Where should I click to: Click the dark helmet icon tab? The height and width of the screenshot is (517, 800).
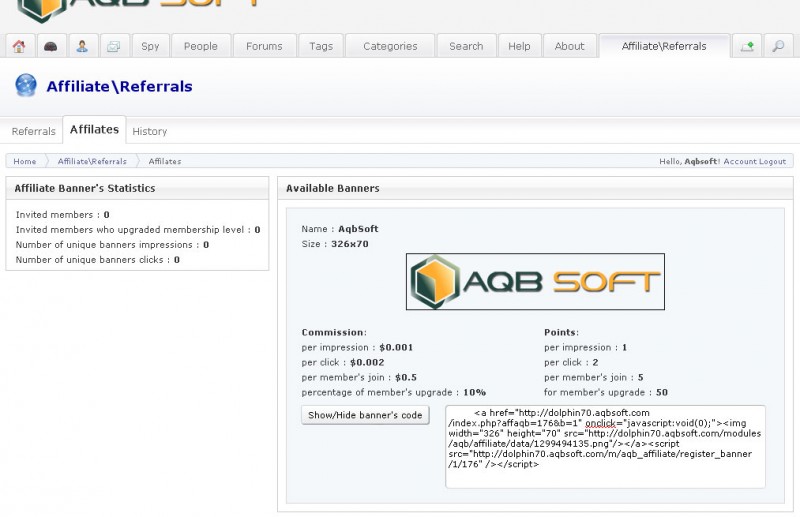51,46
